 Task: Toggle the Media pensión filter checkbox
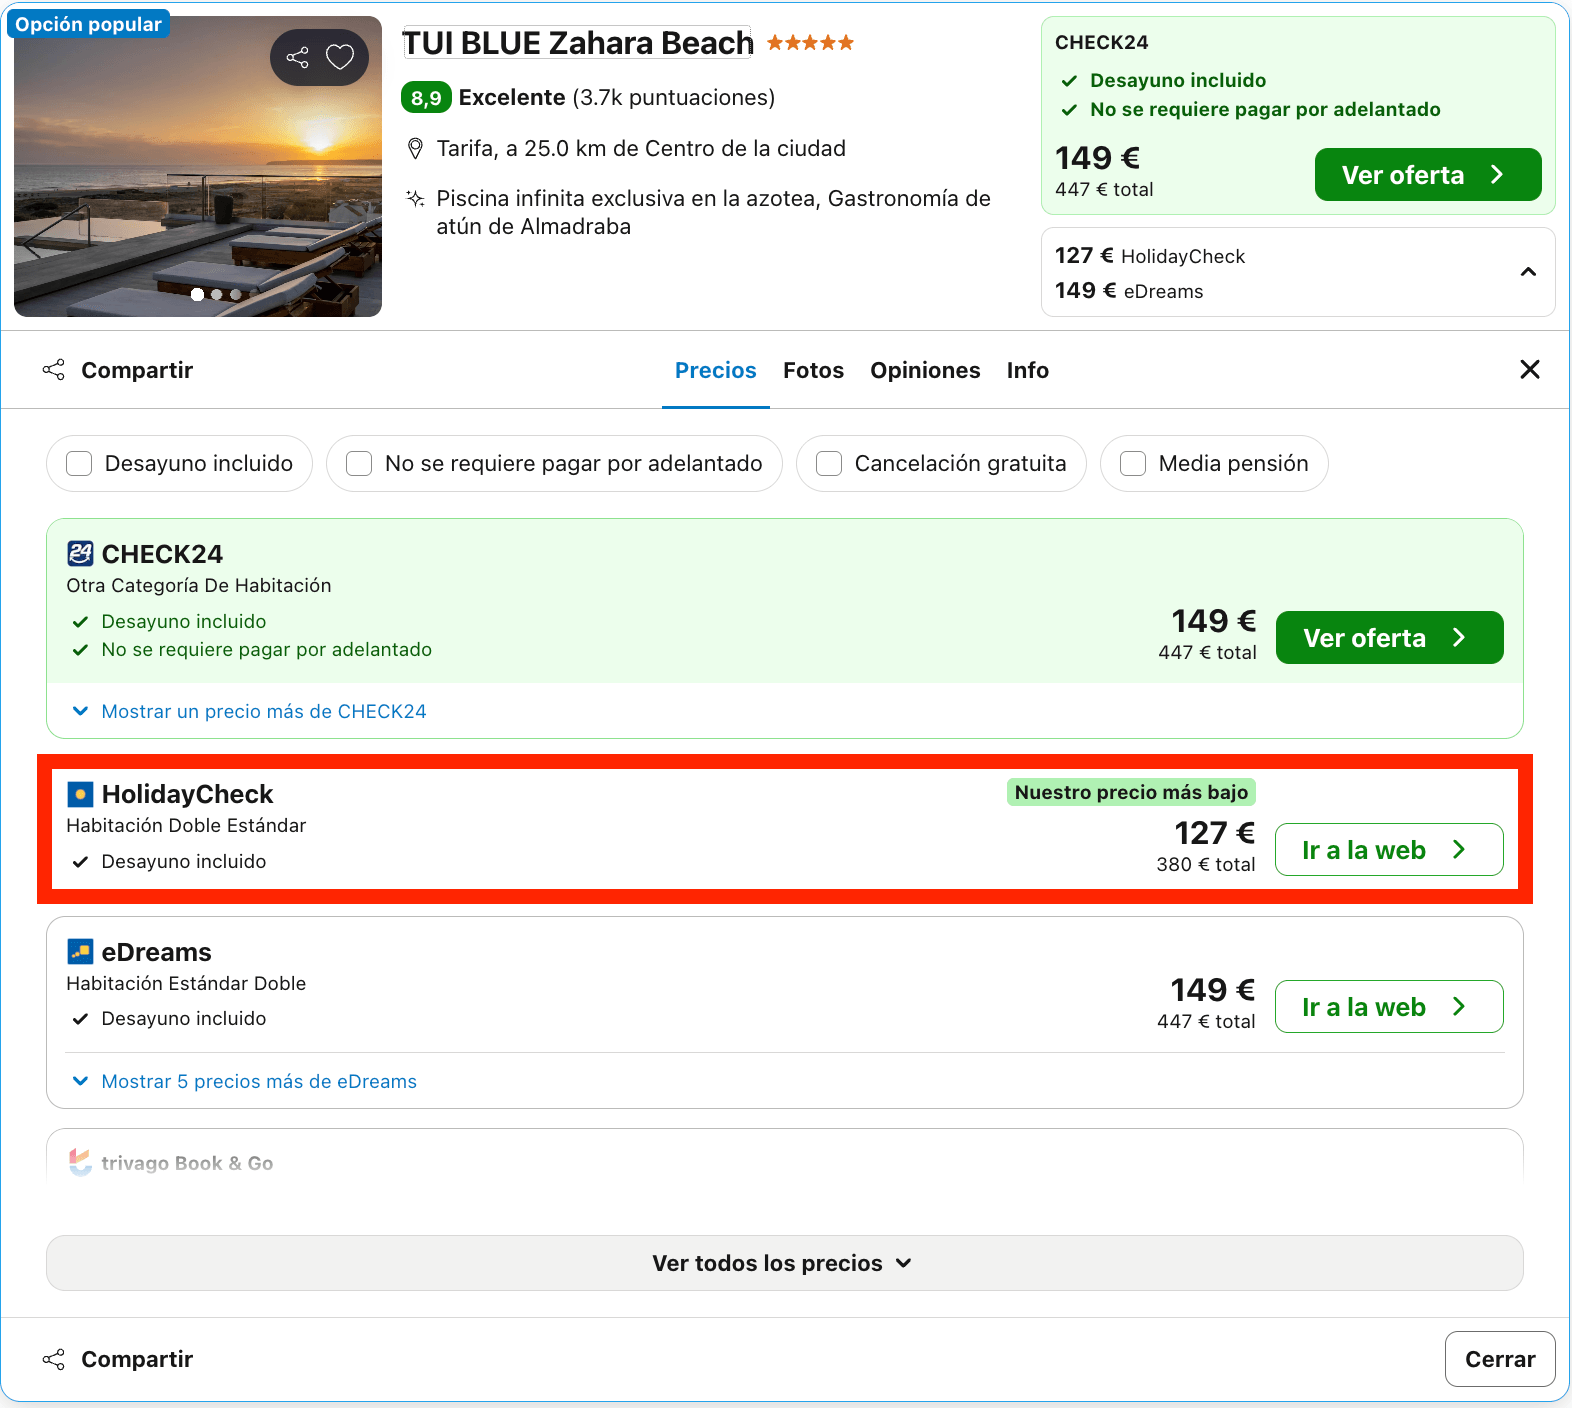(1133, 463)
